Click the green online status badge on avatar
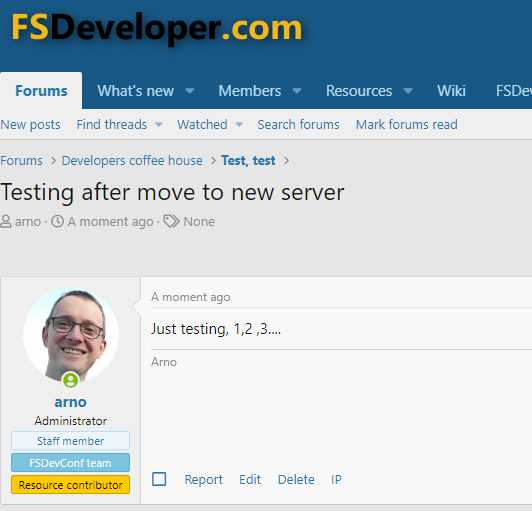The image size is (532, 511). pyautogui.click(x=70, y=380)
